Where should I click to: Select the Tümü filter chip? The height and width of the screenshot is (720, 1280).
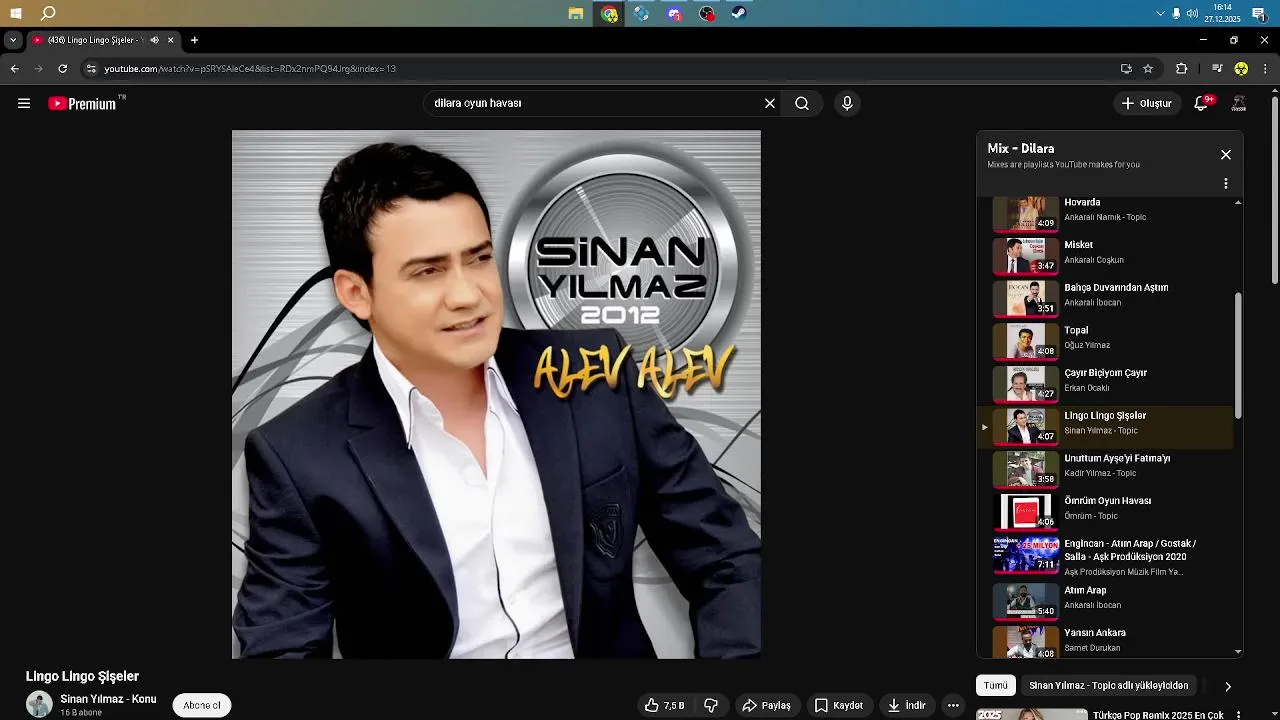tap(996, 685)
